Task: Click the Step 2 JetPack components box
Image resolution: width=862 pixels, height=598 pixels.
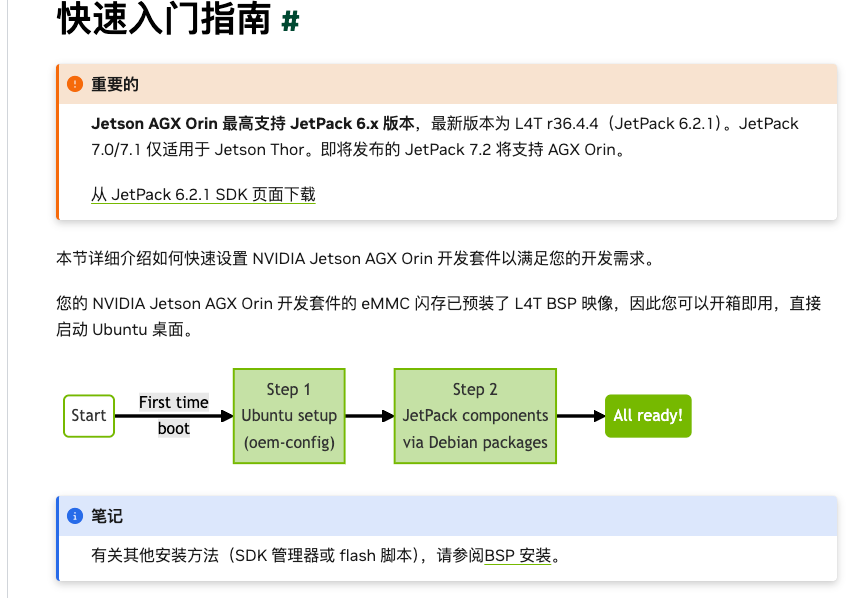Action: point(476,416)
